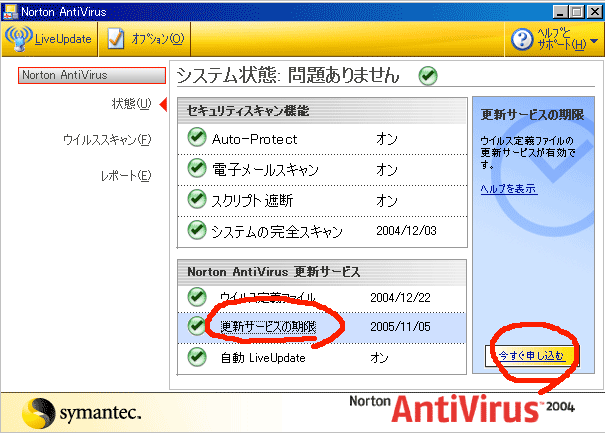The image size is (605, 433).
Task: Click the Norton AntiVirus 2004 logo
Action: click(x=462, y=408)
